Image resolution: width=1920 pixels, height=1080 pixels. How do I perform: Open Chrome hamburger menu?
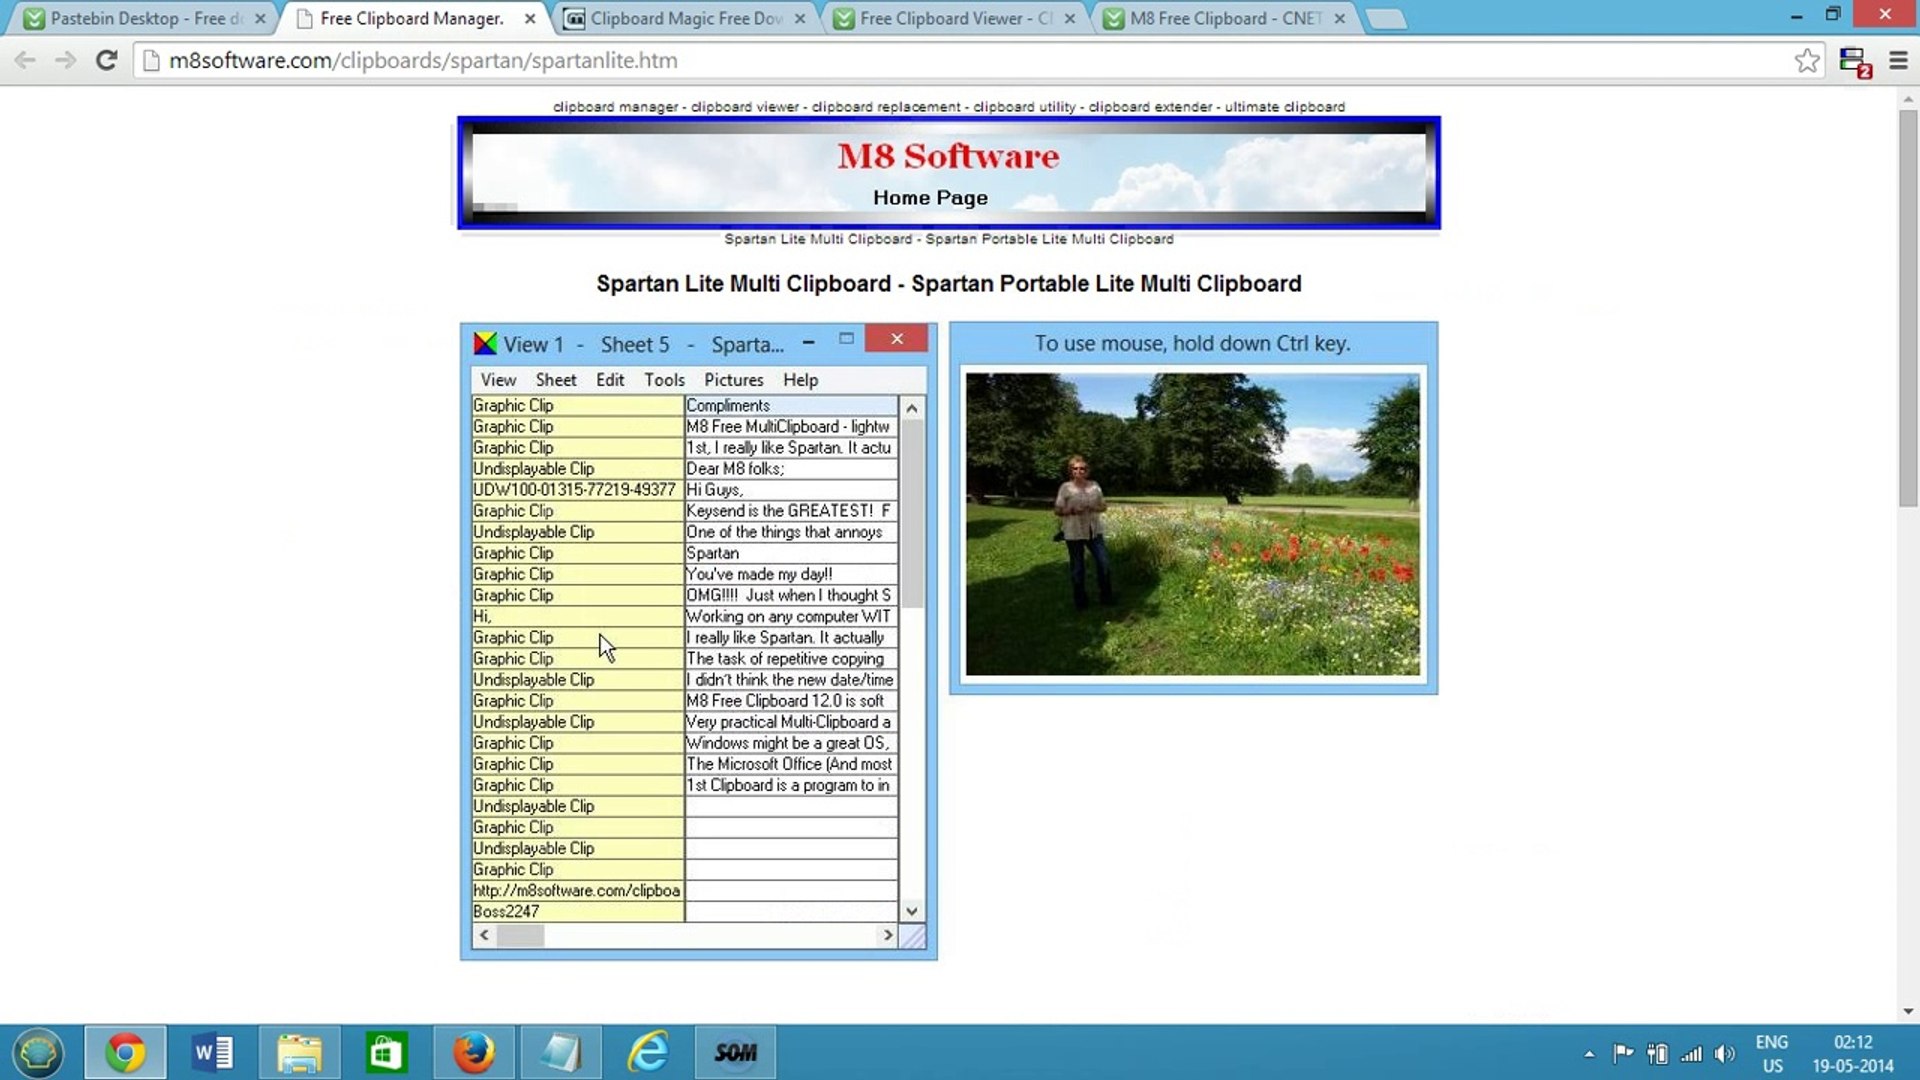click(1899, 60)
